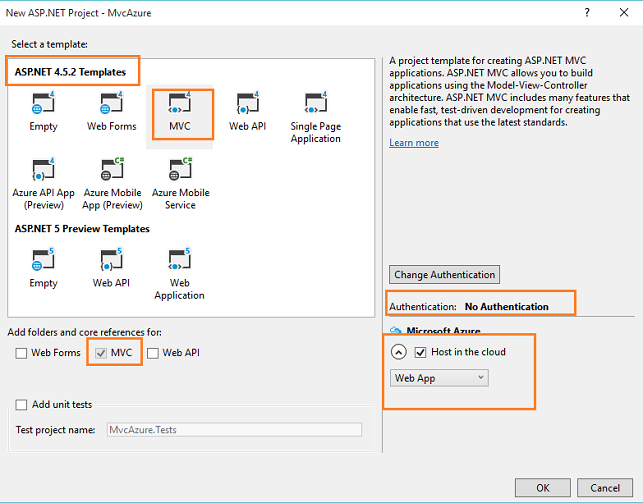Screen dimensions: 643x503
Task: Select the ASP.NET 4.5.2 Empty template icon
Action: point(43,102)
